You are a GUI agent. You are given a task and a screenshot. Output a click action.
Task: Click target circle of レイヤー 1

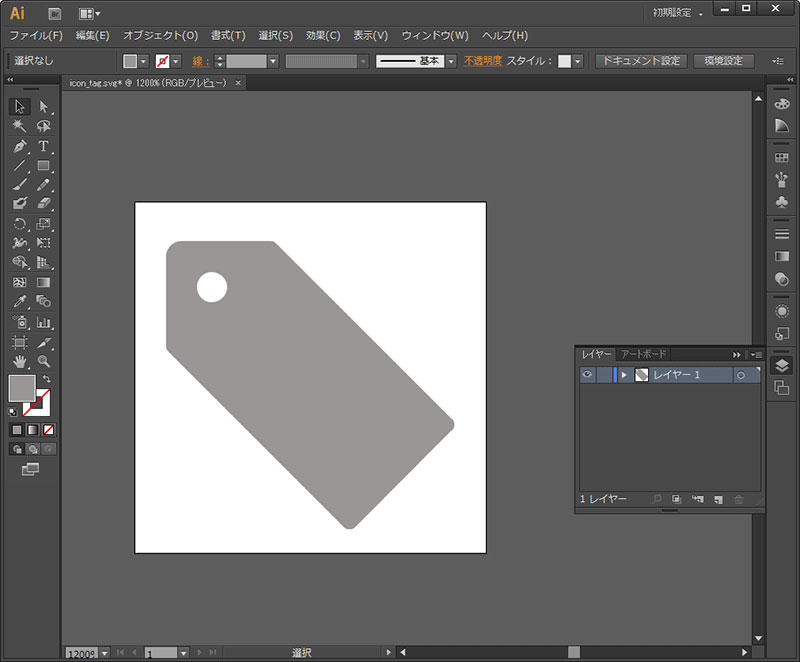click(741, 375)
